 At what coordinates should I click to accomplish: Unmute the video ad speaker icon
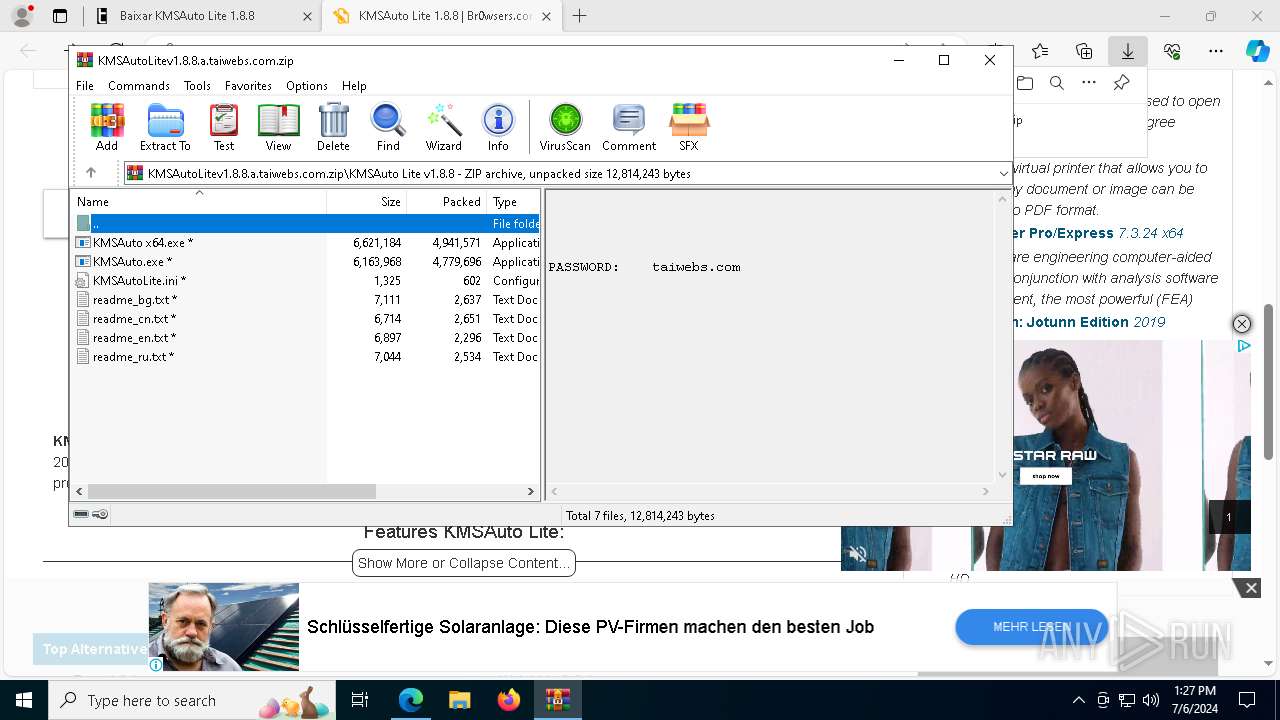[x=858, y=553]
